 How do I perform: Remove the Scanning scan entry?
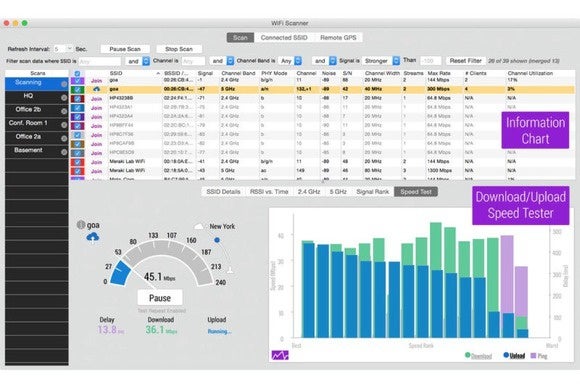[x=64, y=84]
